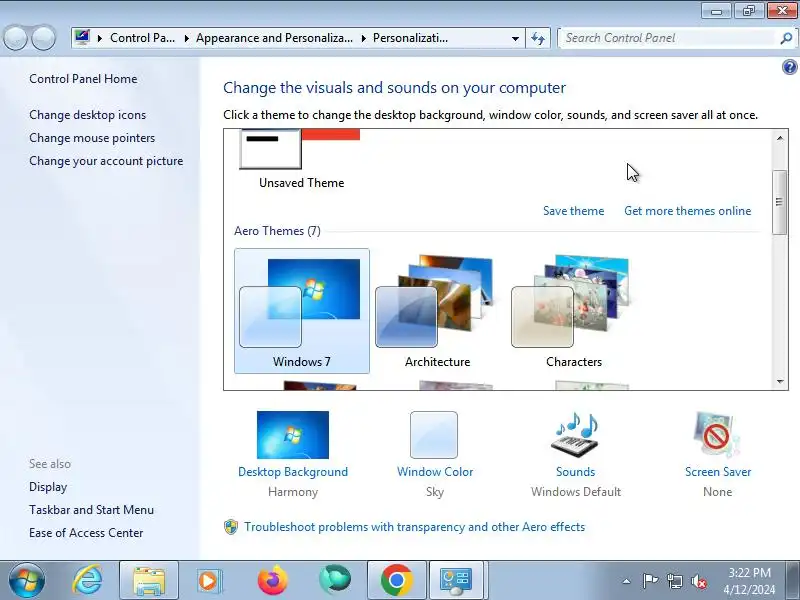Launch Internet Explorer from the taskbar
Screen dimensions: 800x600
[88, 580]
